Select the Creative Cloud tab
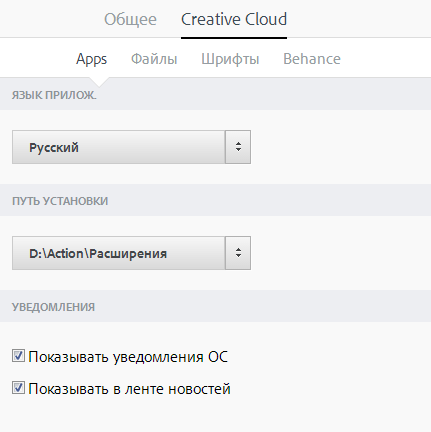 tap(234, 19)
